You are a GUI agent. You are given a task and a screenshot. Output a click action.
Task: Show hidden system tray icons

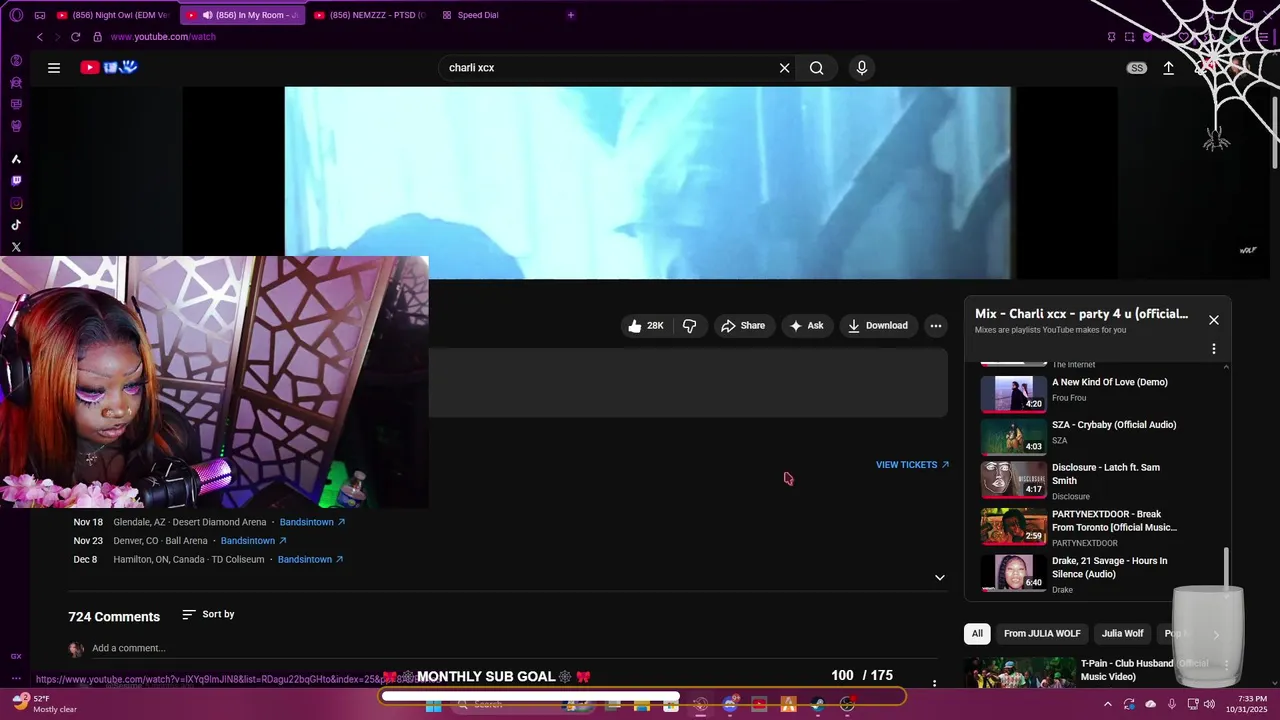[1108, 704]
